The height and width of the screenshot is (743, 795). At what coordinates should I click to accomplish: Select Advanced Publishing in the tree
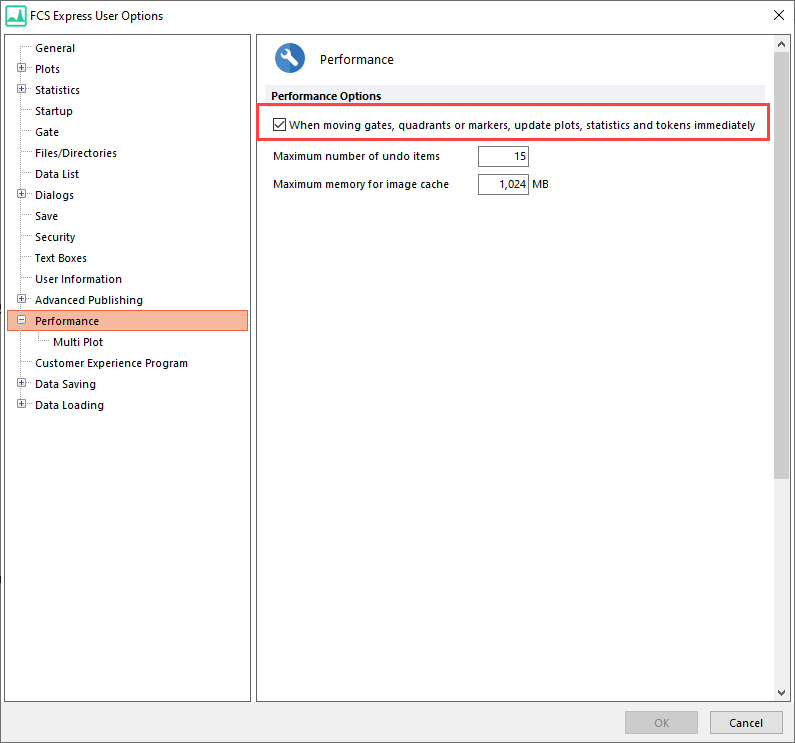pos(89,300)
